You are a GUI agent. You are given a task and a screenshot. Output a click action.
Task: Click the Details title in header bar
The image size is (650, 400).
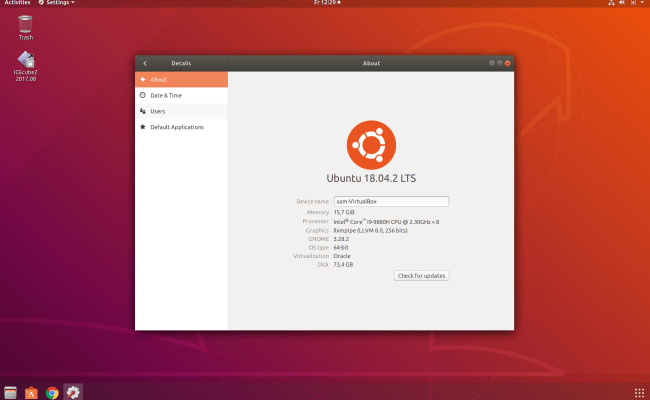(x=181, y=63)
